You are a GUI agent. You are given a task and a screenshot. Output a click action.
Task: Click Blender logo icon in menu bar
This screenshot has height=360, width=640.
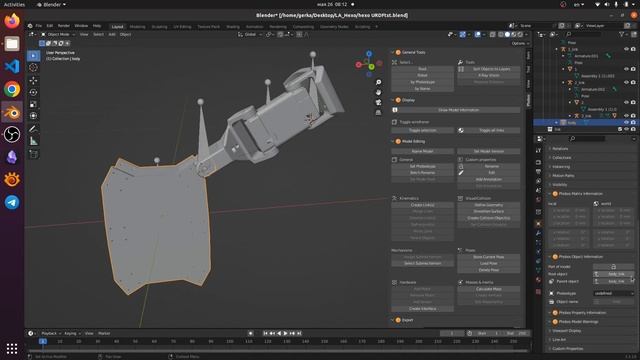[x=30, y=26]
